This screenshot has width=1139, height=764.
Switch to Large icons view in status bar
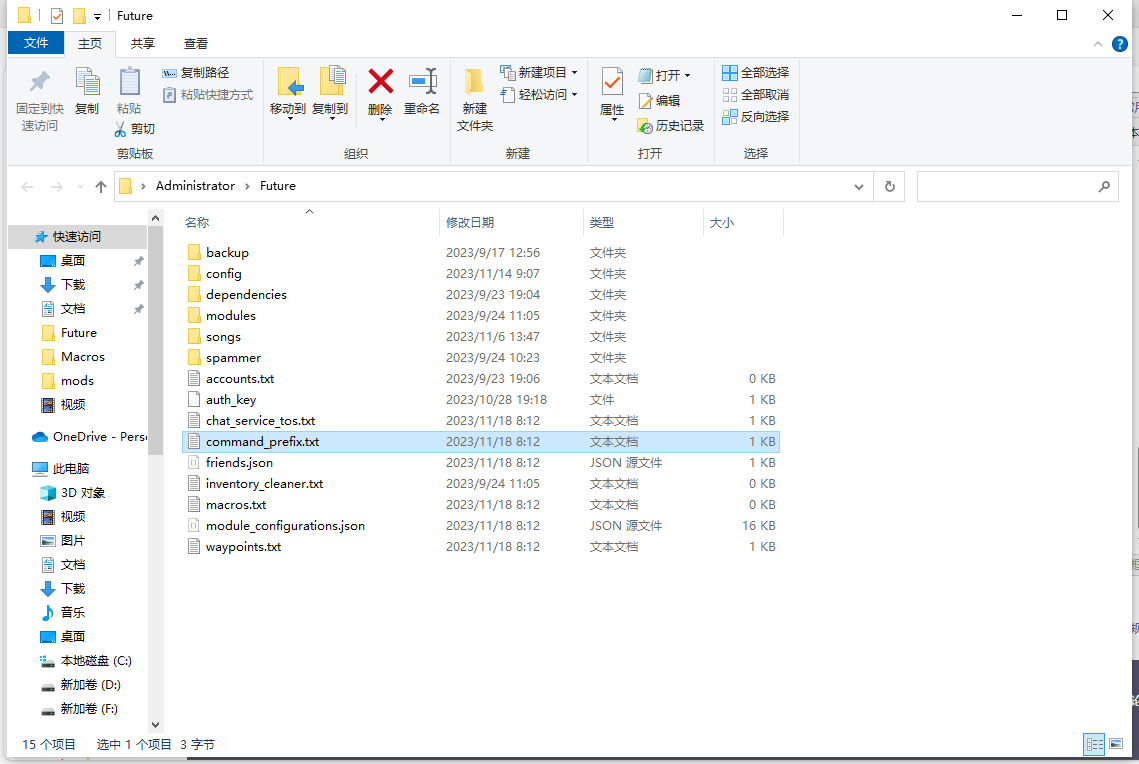tap(1116, 744)
